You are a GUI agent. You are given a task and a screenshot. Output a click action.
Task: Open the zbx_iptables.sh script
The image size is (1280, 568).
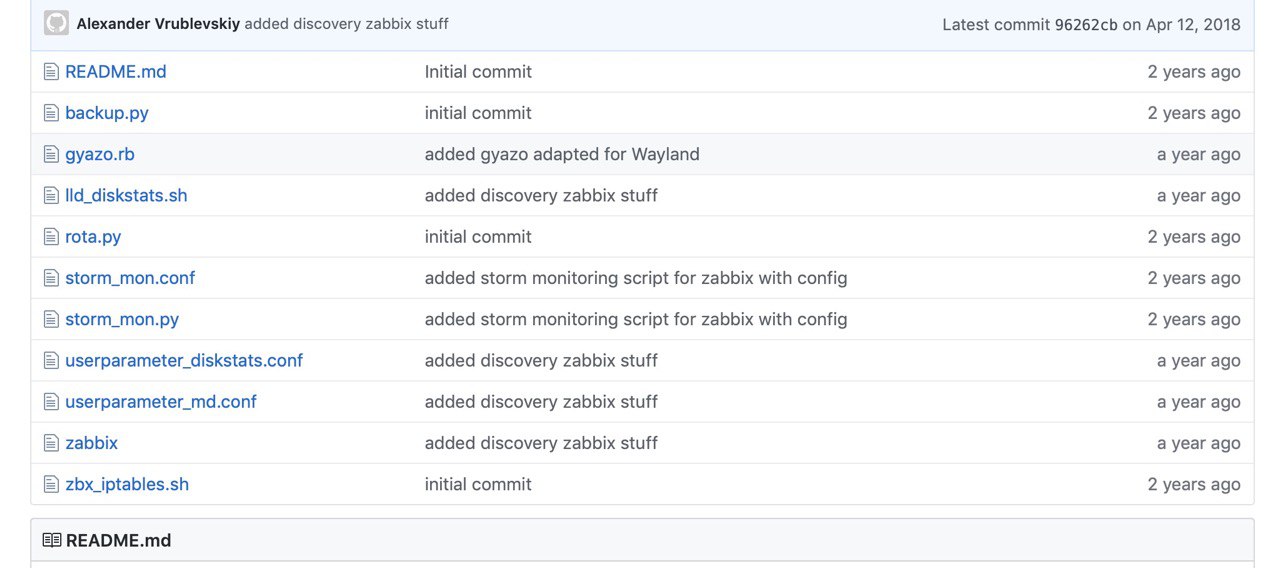(127, 484)
